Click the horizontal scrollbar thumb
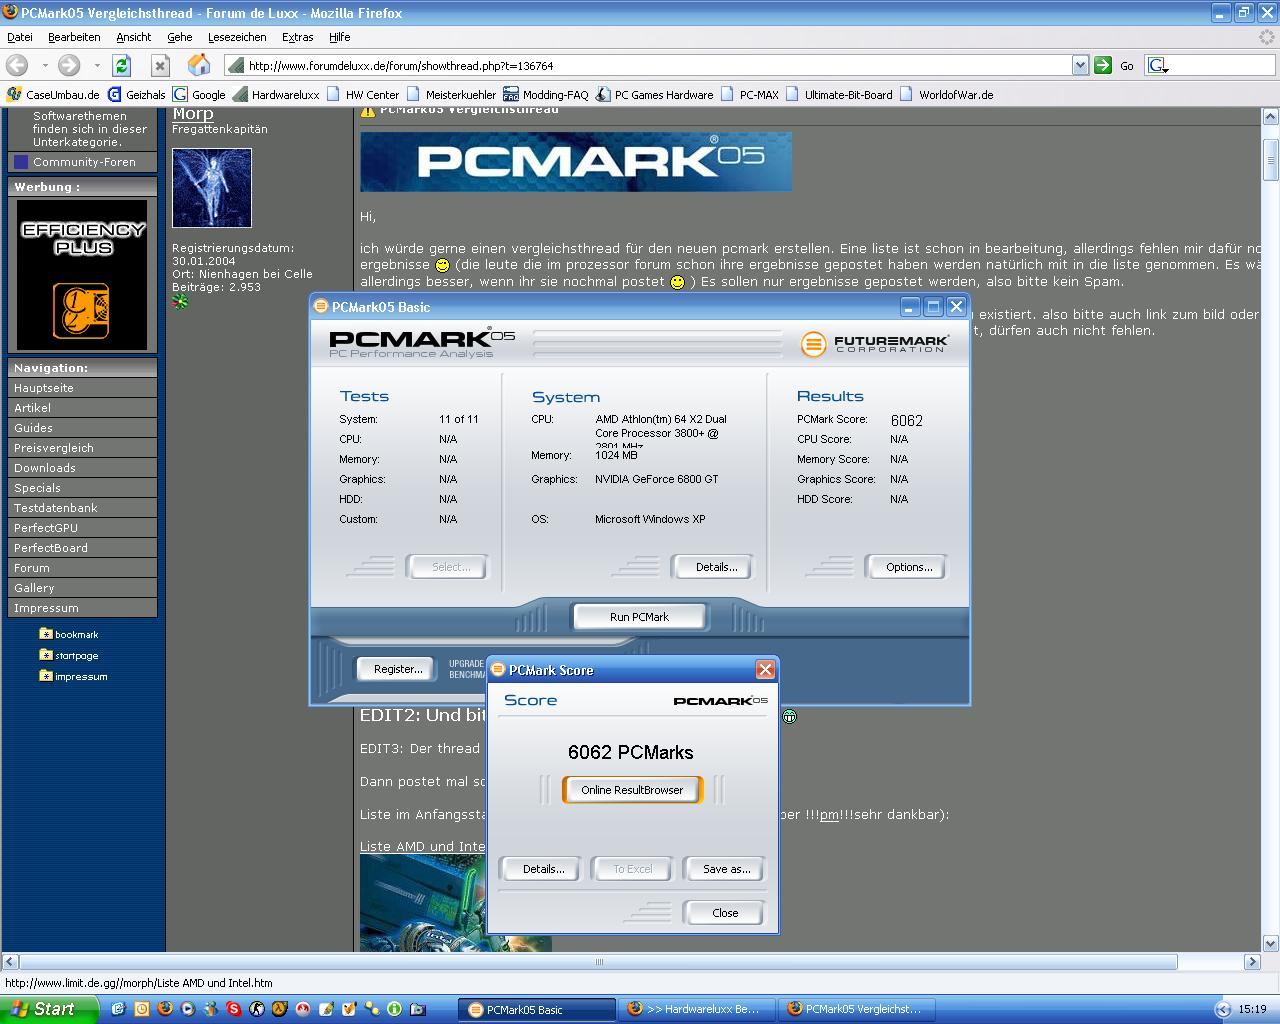The image size is (1280, 1024). pyautogui.click(x=598, y=962)
